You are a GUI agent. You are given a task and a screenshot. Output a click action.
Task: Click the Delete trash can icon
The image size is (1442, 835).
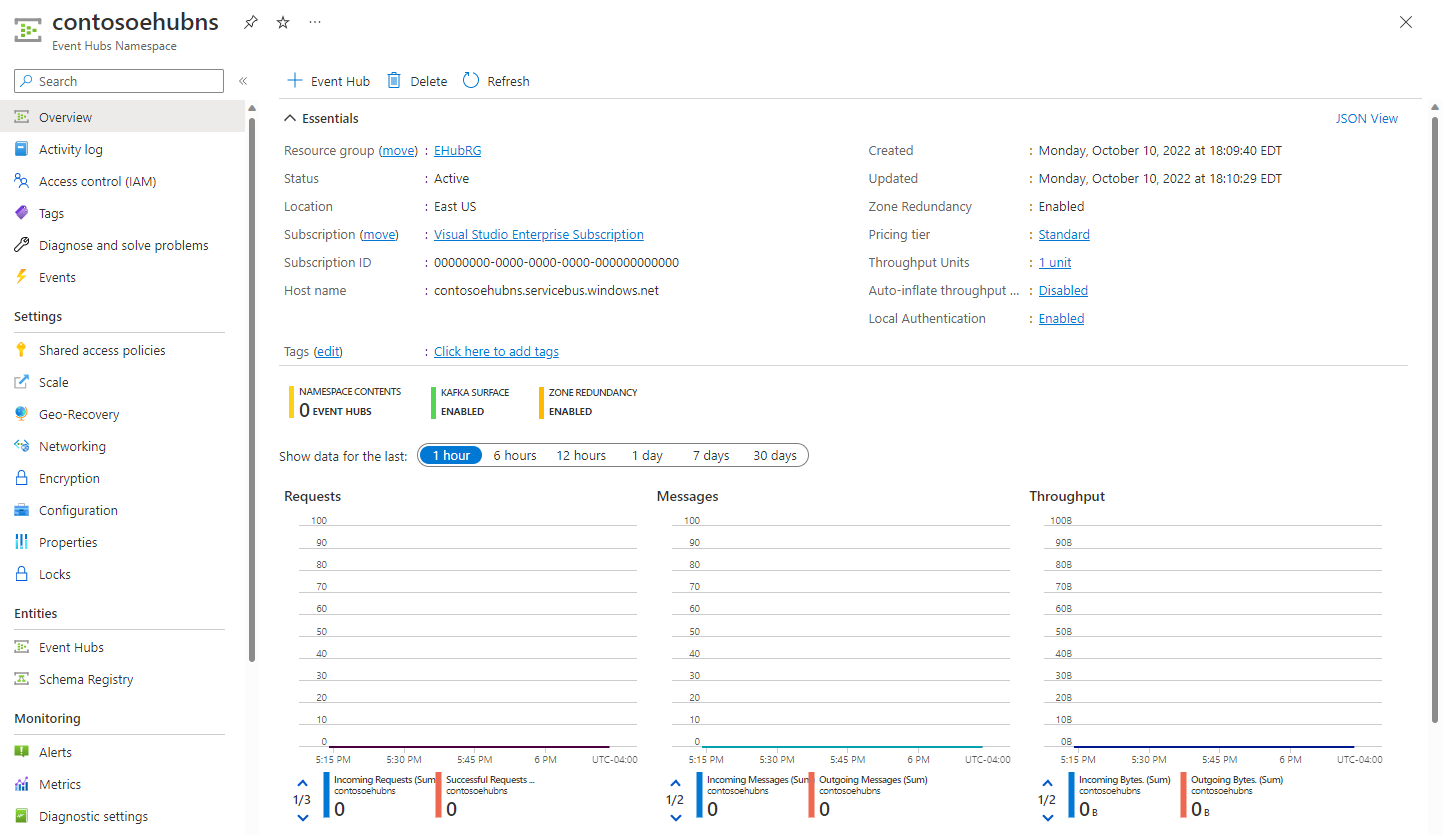[x=394, y=81]
